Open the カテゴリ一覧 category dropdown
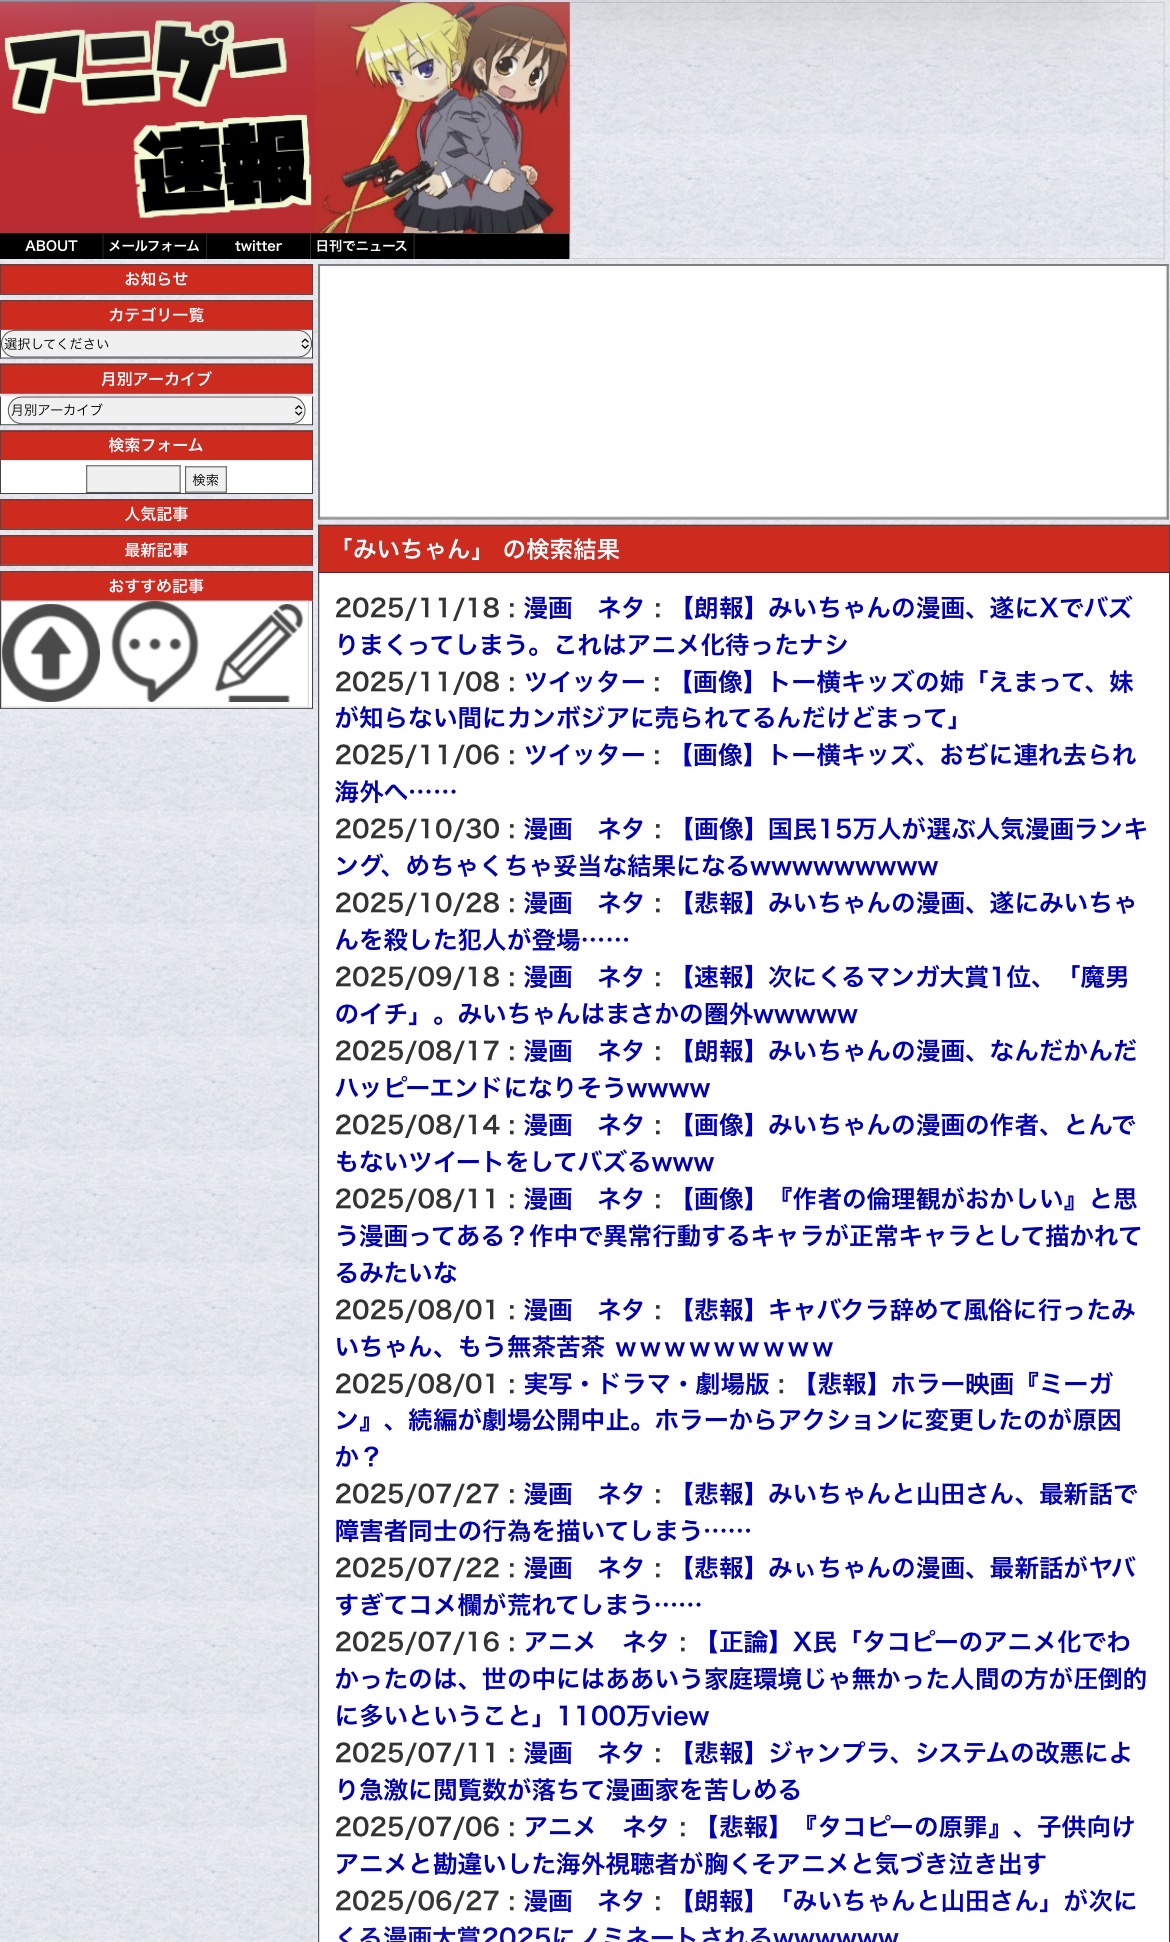This screenshot has width=1170, height=1942. tap(156, 344)
